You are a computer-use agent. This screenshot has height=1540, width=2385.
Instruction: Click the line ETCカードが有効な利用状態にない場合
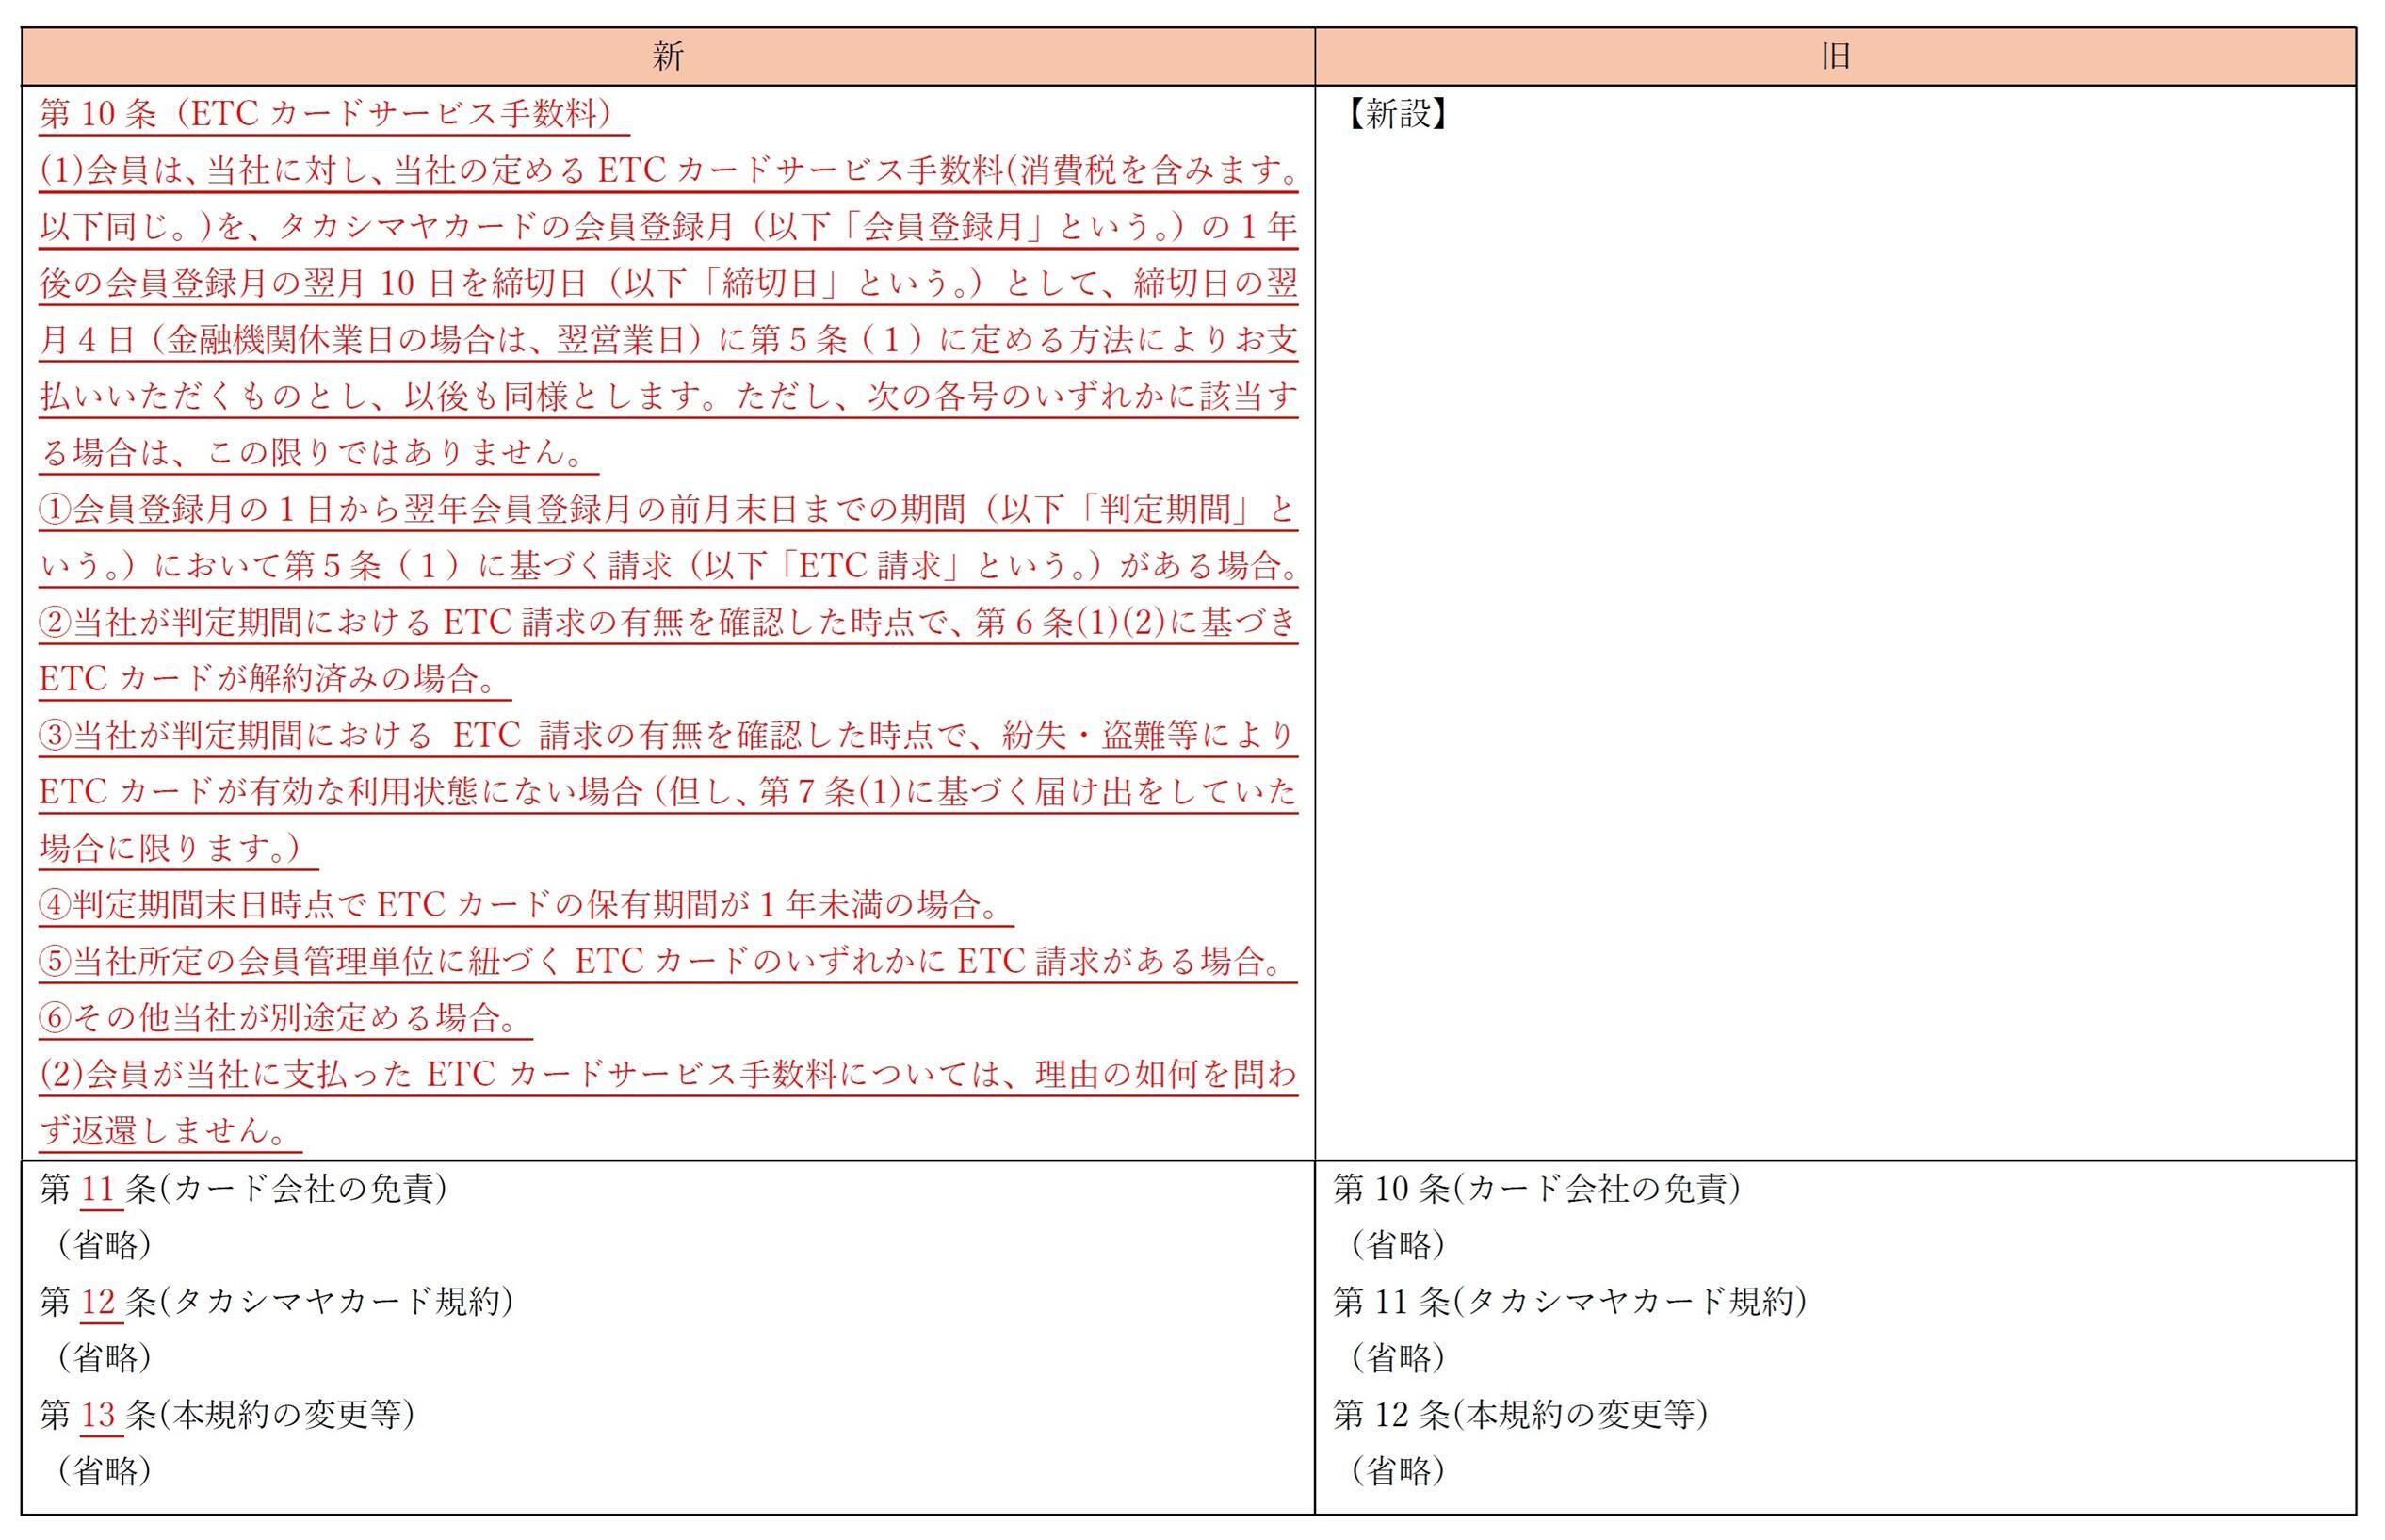pyautogui.click(x=668, y=793)
